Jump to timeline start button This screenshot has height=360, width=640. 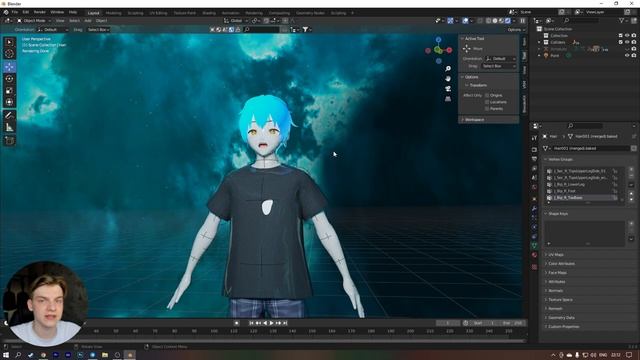pos(251,323)
